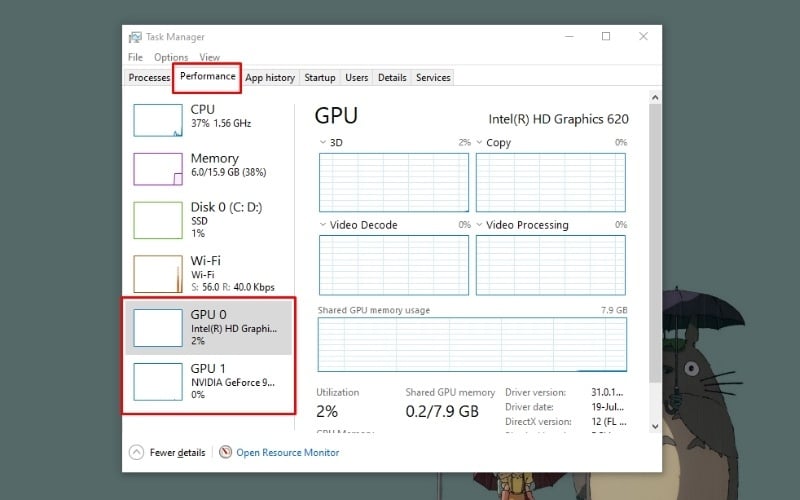Click the Video Decode usage graph
800x500 pixels.
394,265
